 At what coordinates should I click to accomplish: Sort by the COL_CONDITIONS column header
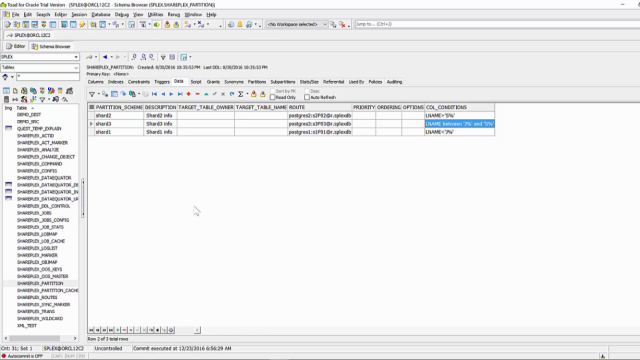click(460, 107)
